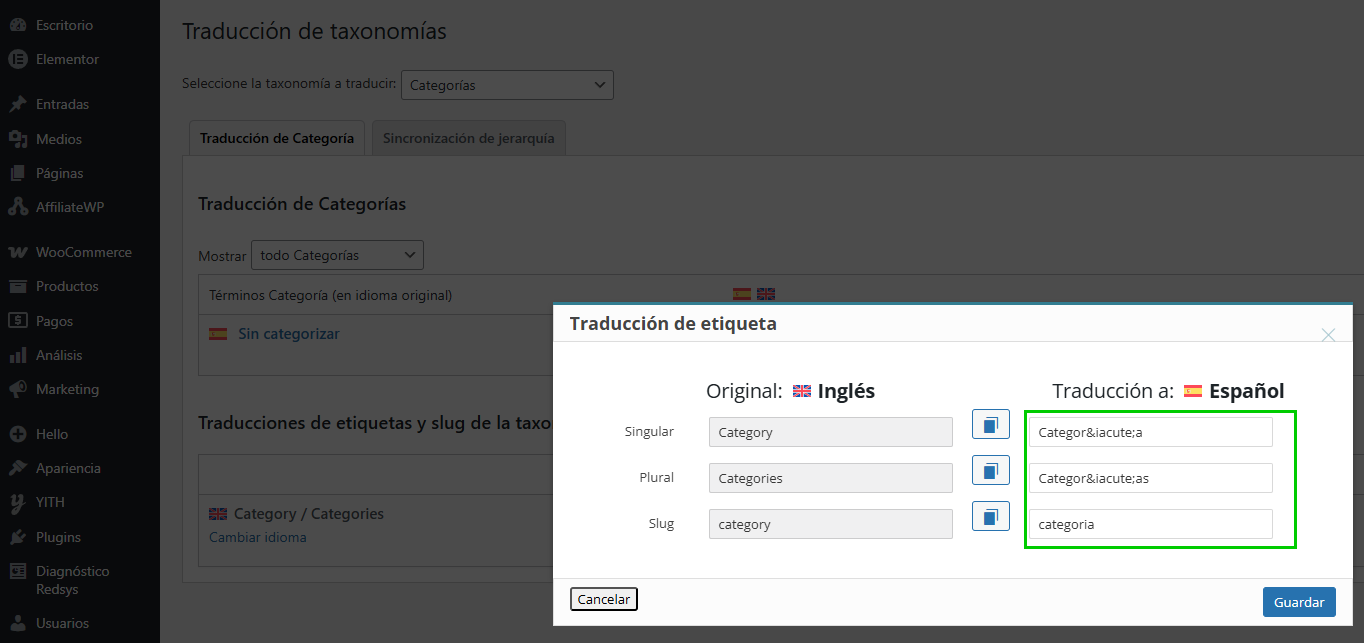Open Plugins via its plug icon
1364x643 pixels.
[17, 537]
